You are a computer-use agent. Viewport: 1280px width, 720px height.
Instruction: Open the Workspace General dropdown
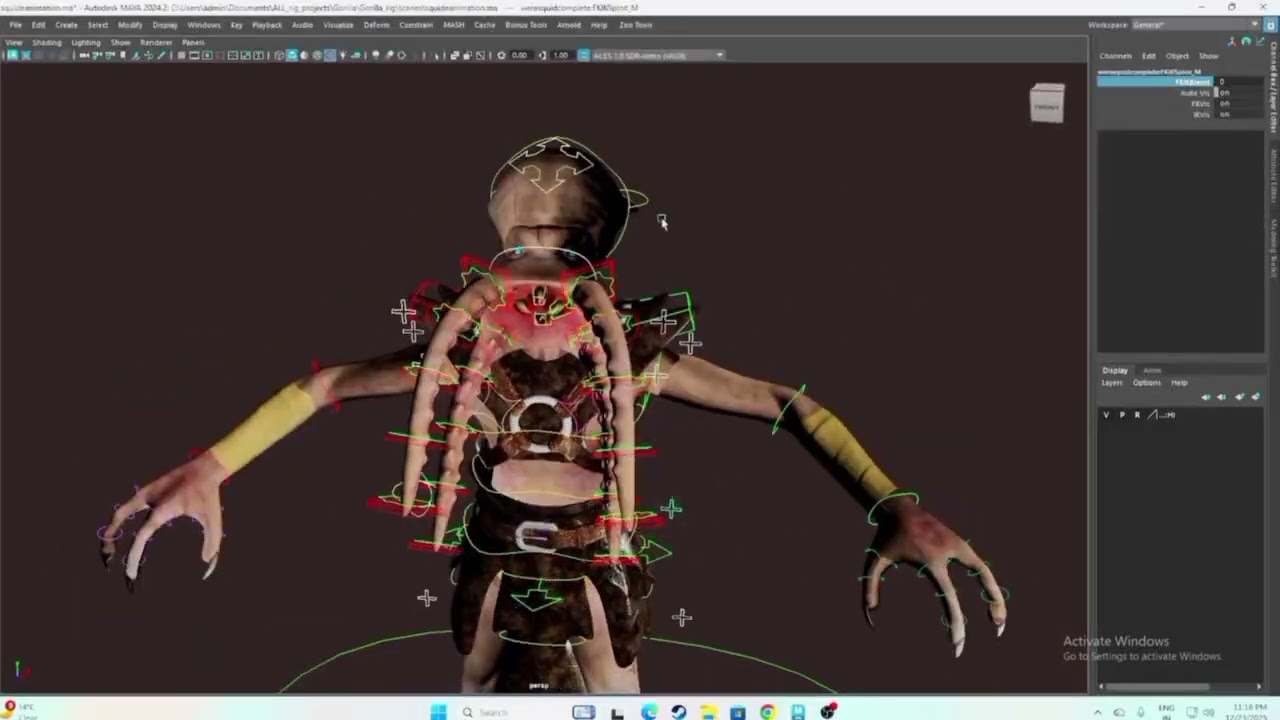[1195, 25]
